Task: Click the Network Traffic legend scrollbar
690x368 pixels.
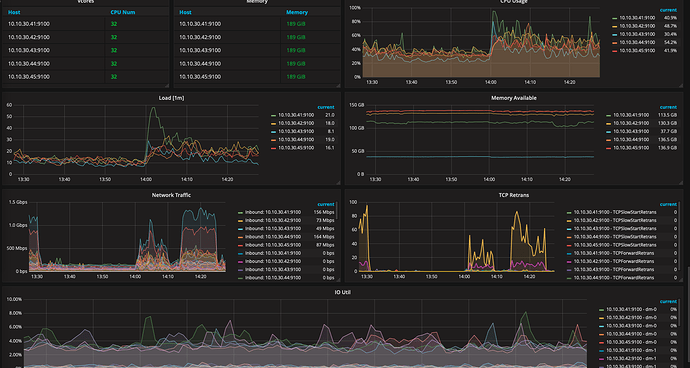Action: [x=337, y=210]
